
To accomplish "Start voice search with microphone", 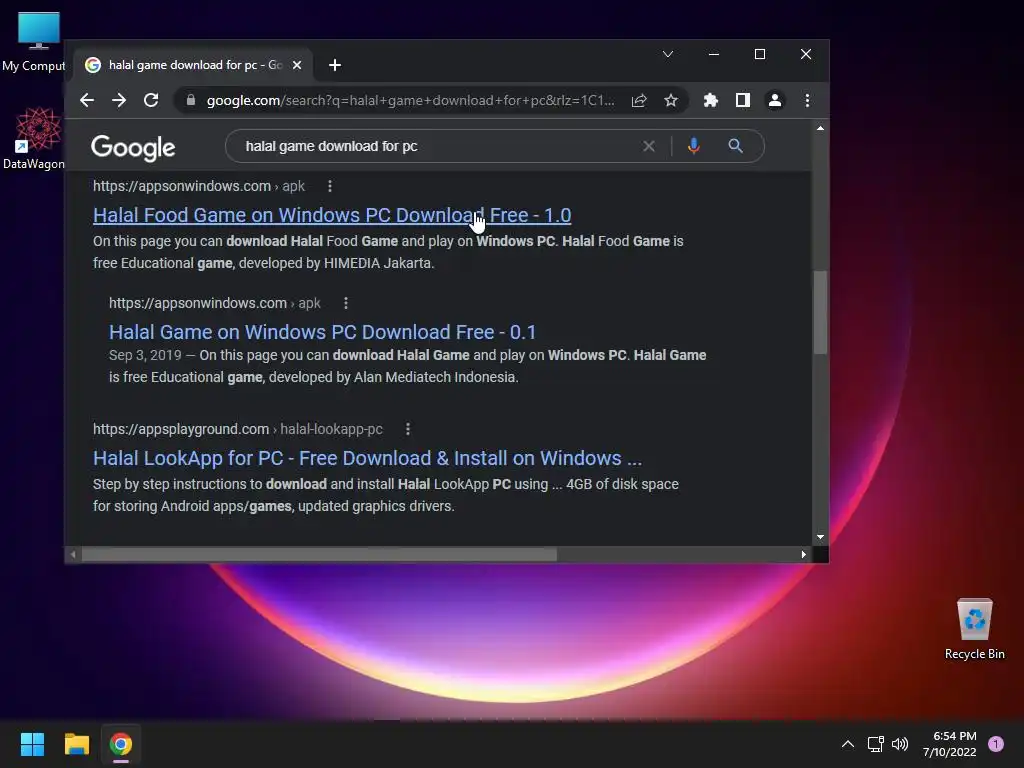I will 694,146.
